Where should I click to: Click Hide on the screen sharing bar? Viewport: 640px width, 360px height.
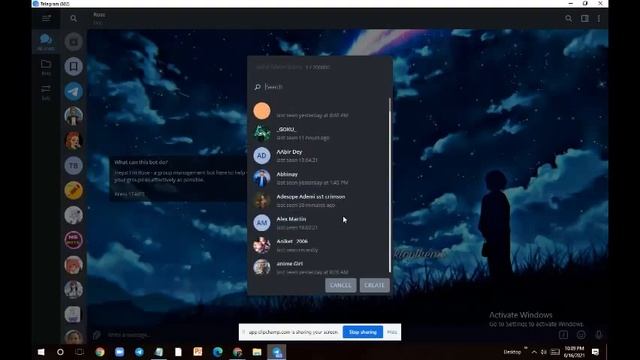[x=392, y=332]
